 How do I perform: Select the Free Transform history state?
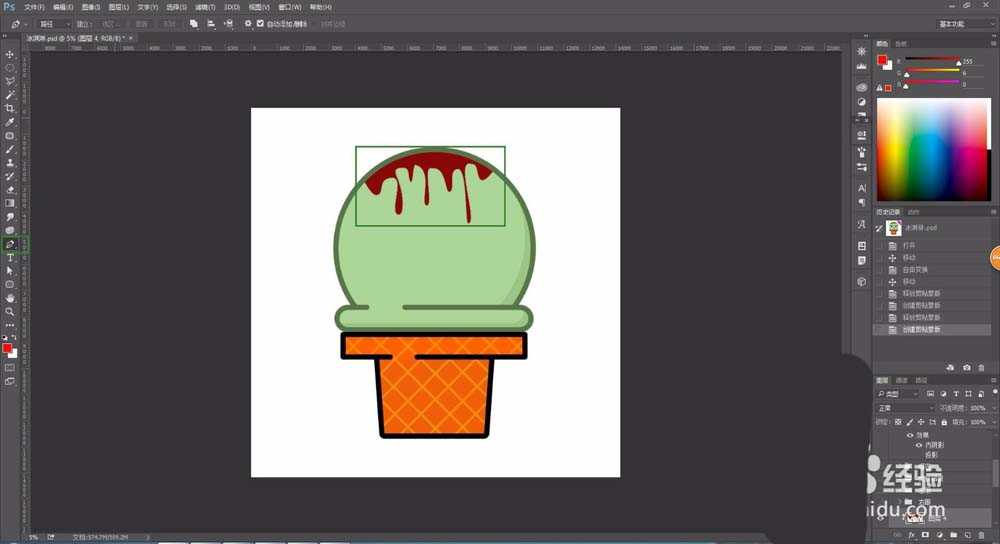916,270
